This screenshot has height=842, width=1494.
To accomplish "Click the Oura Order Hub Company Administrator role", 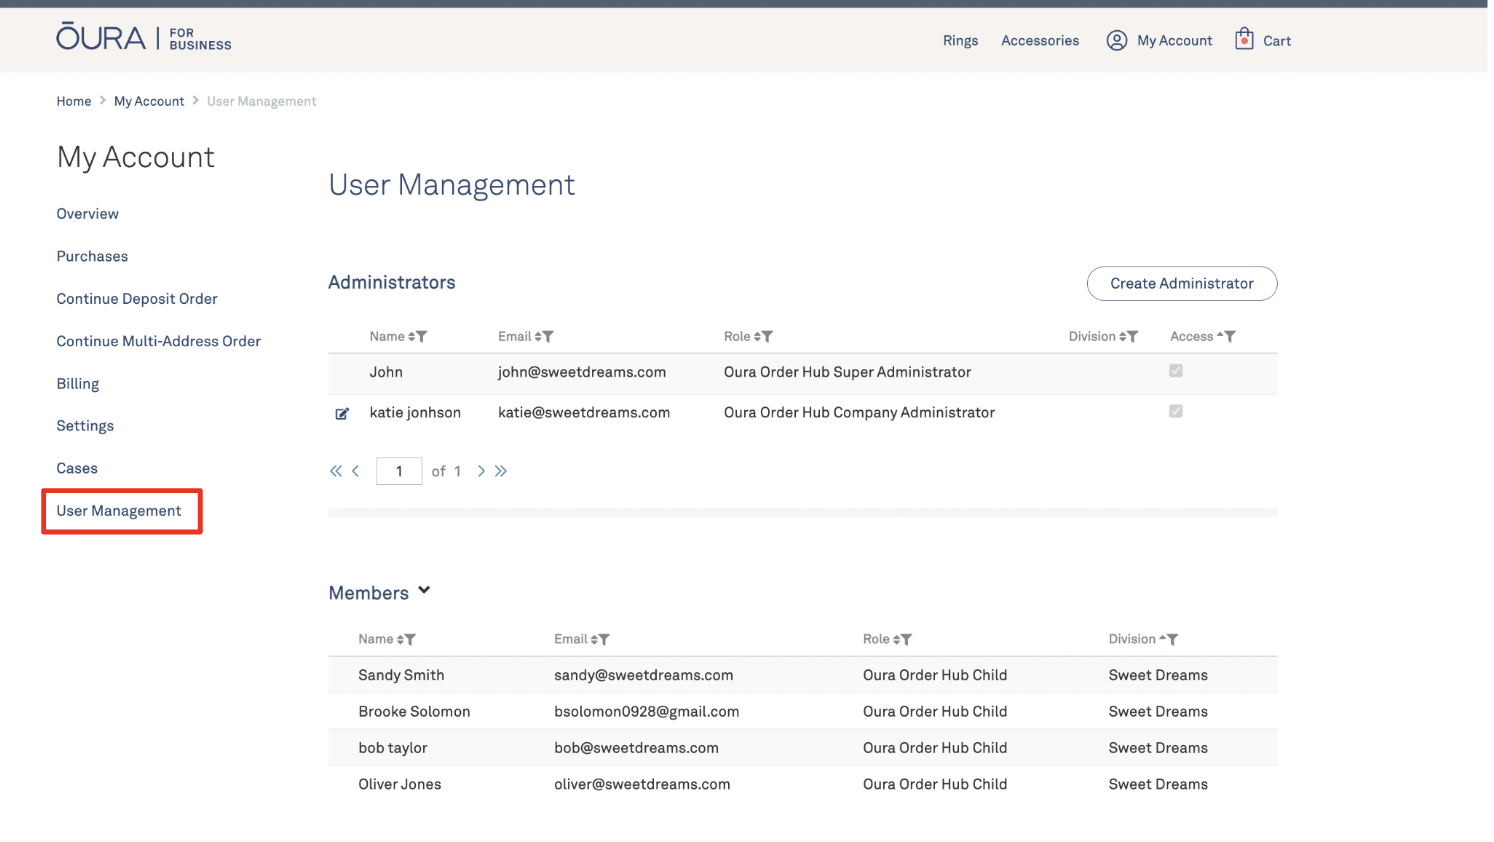I will tap(859, 413).
